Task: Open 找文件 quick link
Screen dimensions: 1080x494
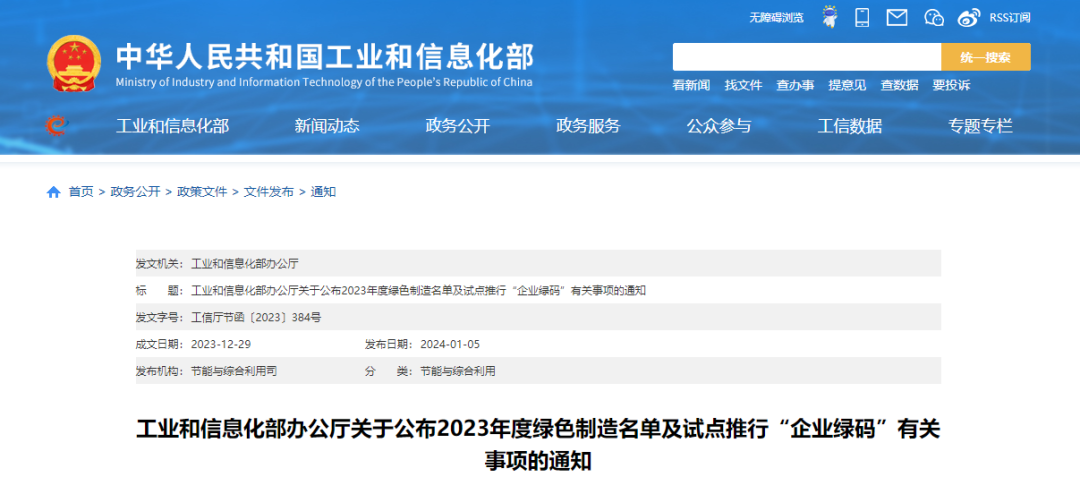Action: [x=743, y=85]
